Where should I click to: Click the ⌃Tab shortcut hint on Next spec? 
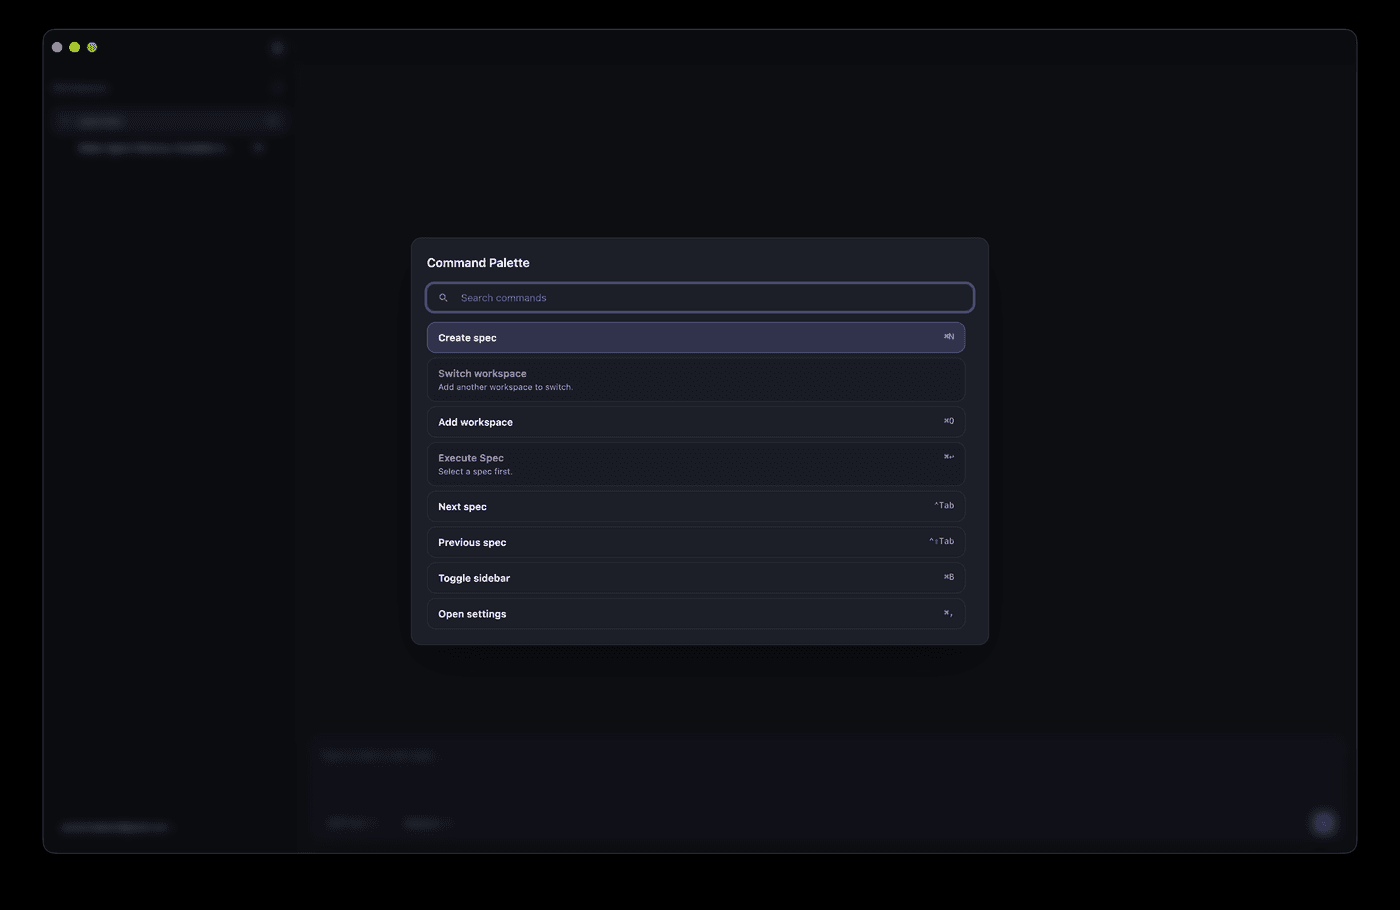pyautogui.click(x=944, y=506)
